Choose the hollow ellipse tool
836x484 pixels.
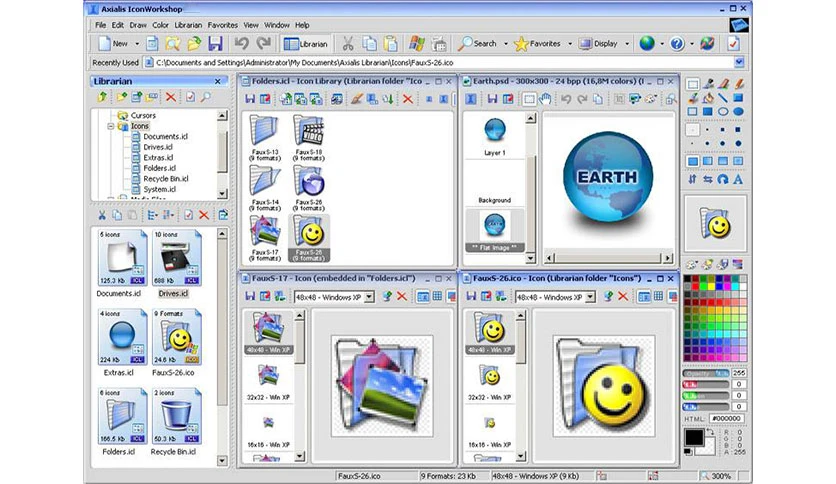[723, 112]
